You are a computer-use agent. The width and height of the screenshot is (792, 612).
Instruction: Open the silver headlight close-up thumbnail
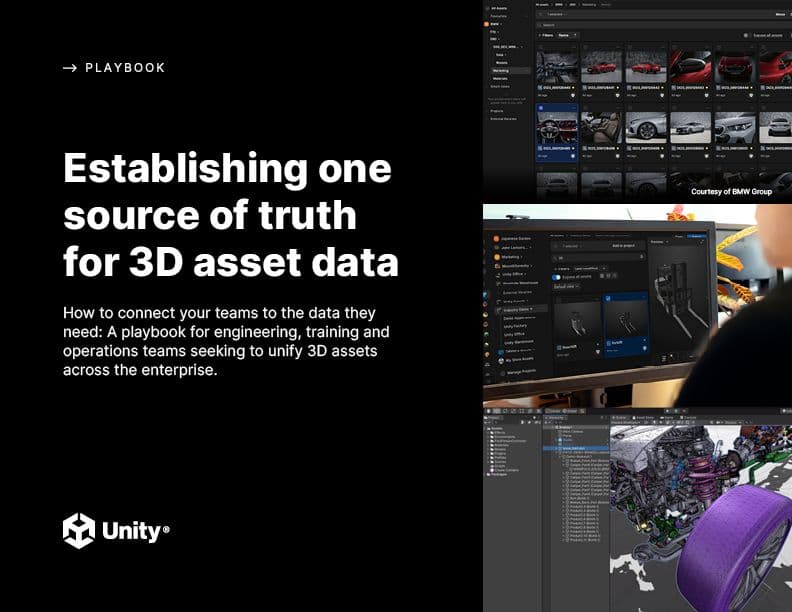(x=735, y=128)
